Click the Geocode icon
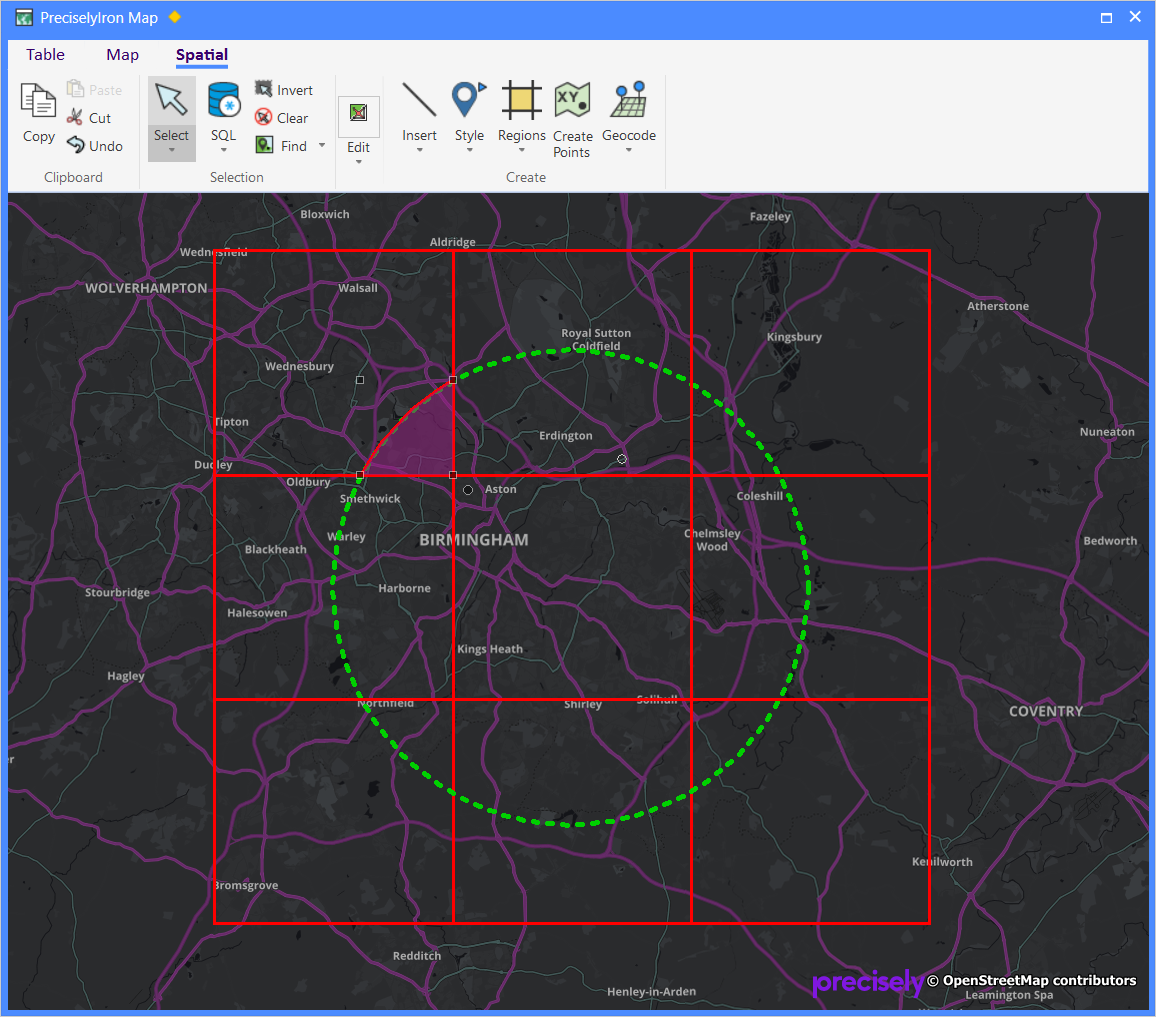 (629, 100)
